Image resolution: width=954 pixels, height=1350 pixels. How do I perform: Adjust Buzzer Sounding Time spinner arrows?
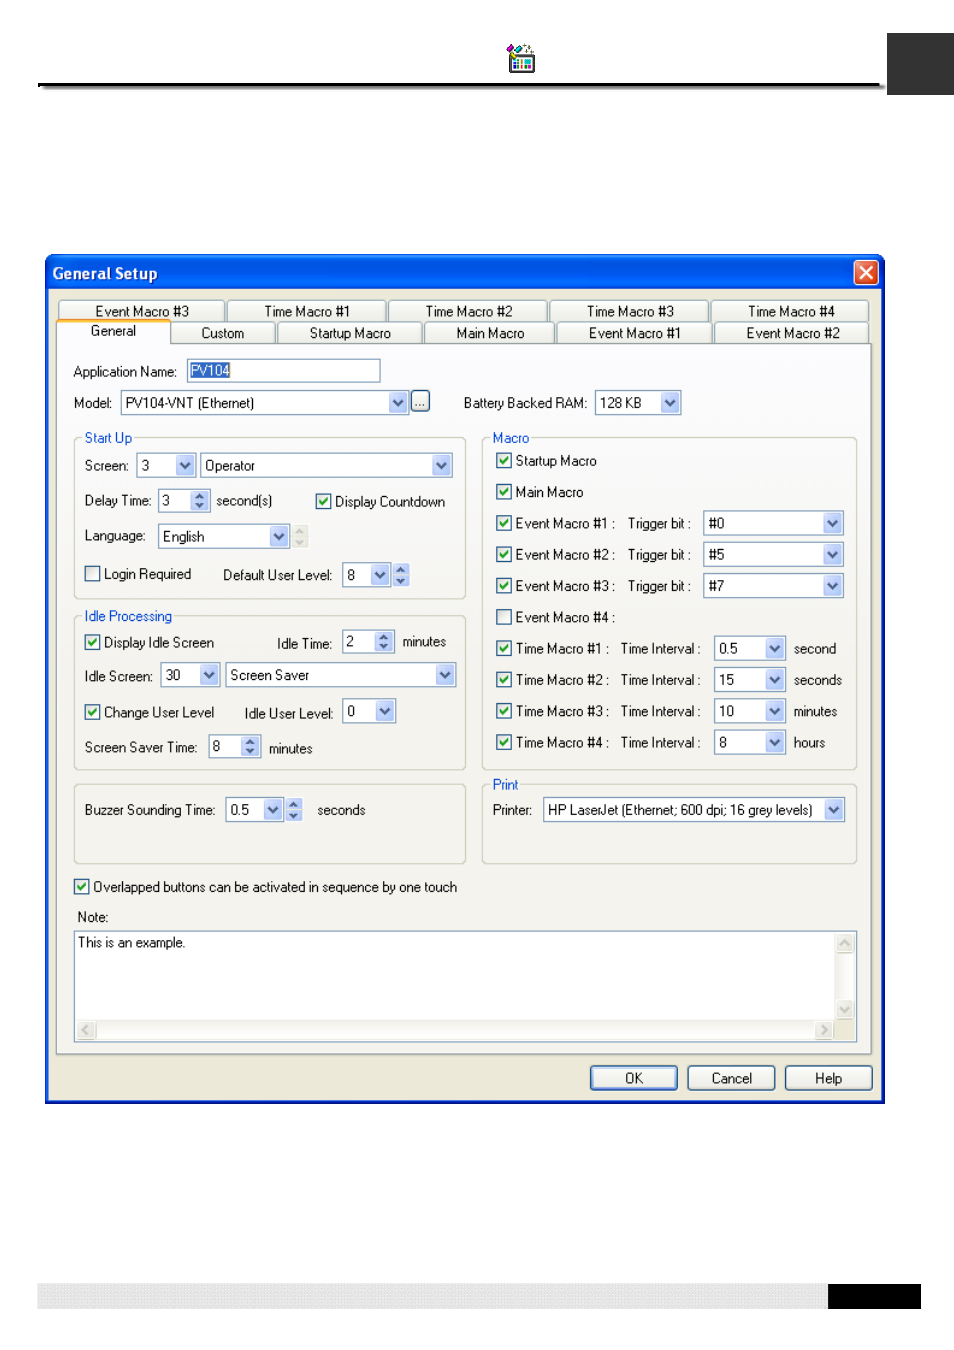click(294, 809)
